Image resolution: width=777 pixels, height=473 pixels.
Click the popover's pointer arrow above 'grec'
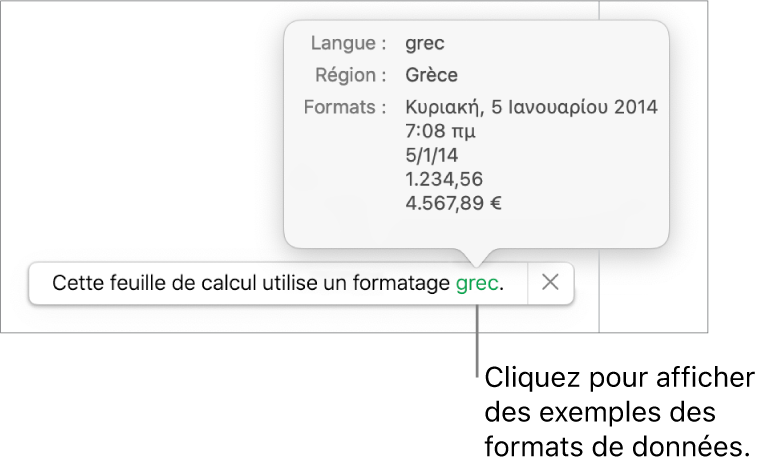point(477,256)
